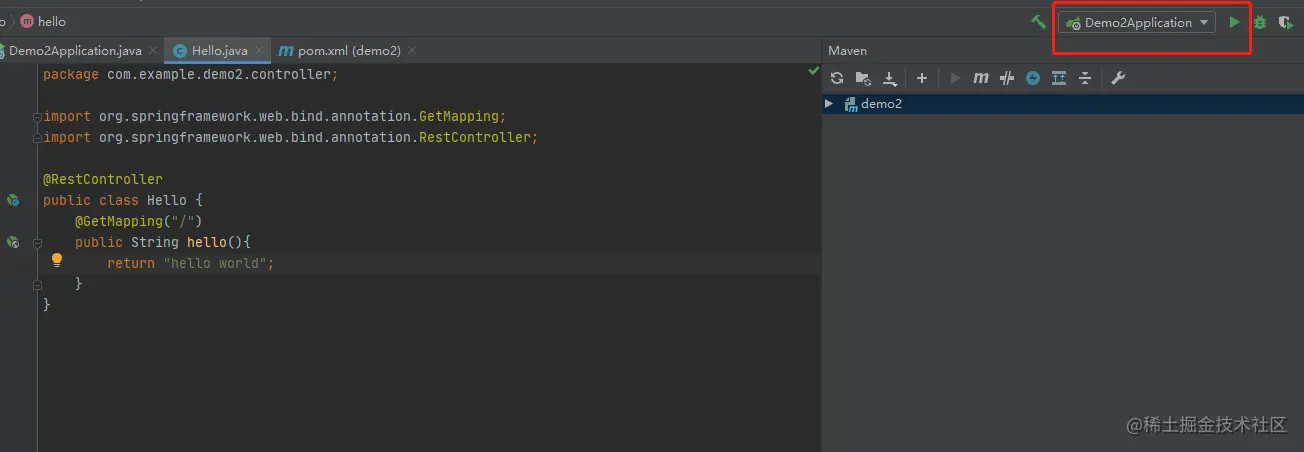Click Generate Sources and Update Folders icon

863,78
